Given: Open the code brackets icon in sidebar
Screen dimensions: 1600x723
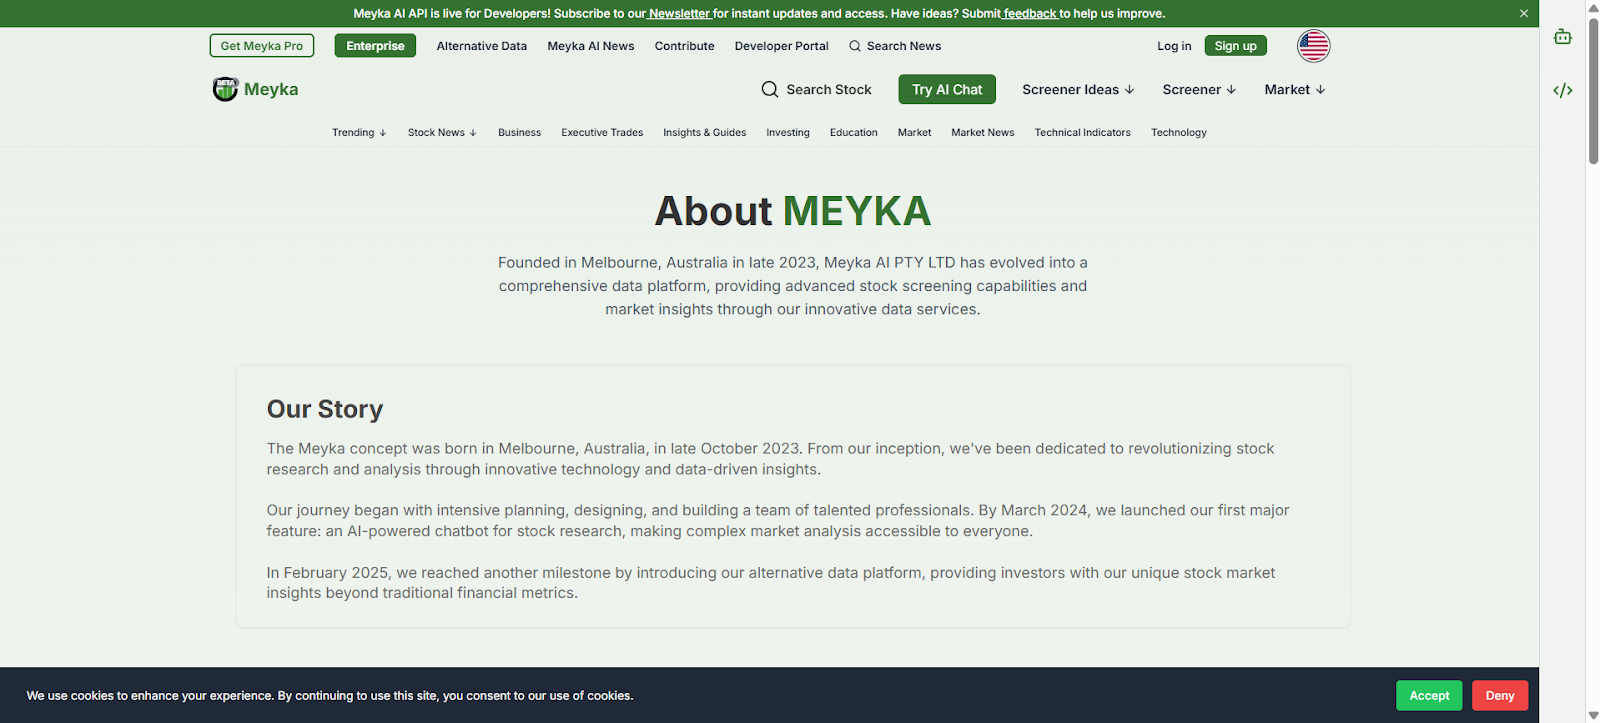Looking at the screenshot, I should 1563,90.
